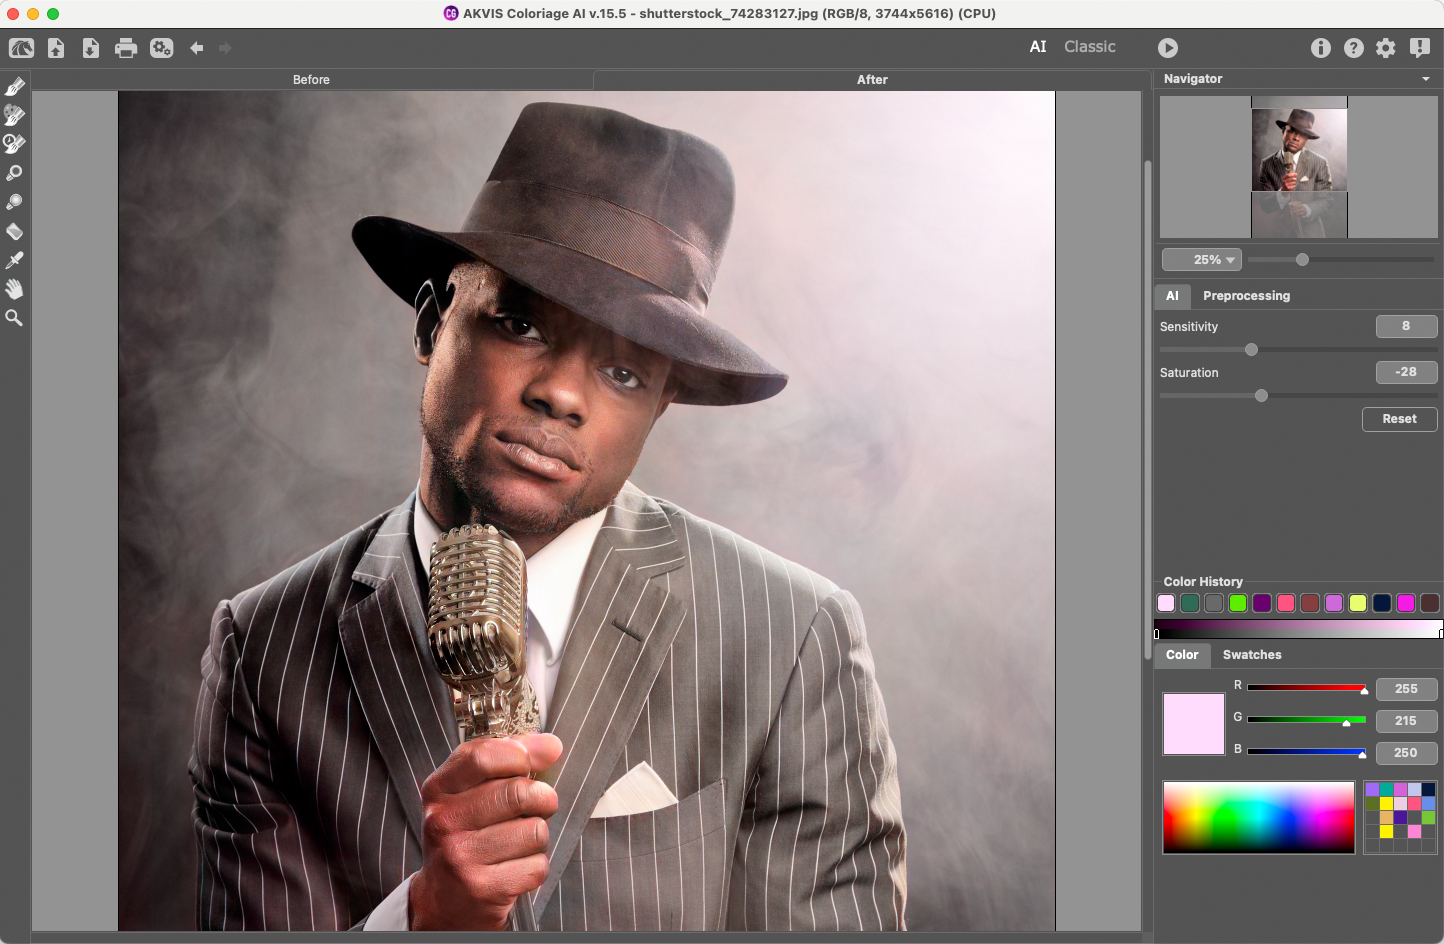
Task: Select the Eraser tool
Action: (x=14, y=232)
